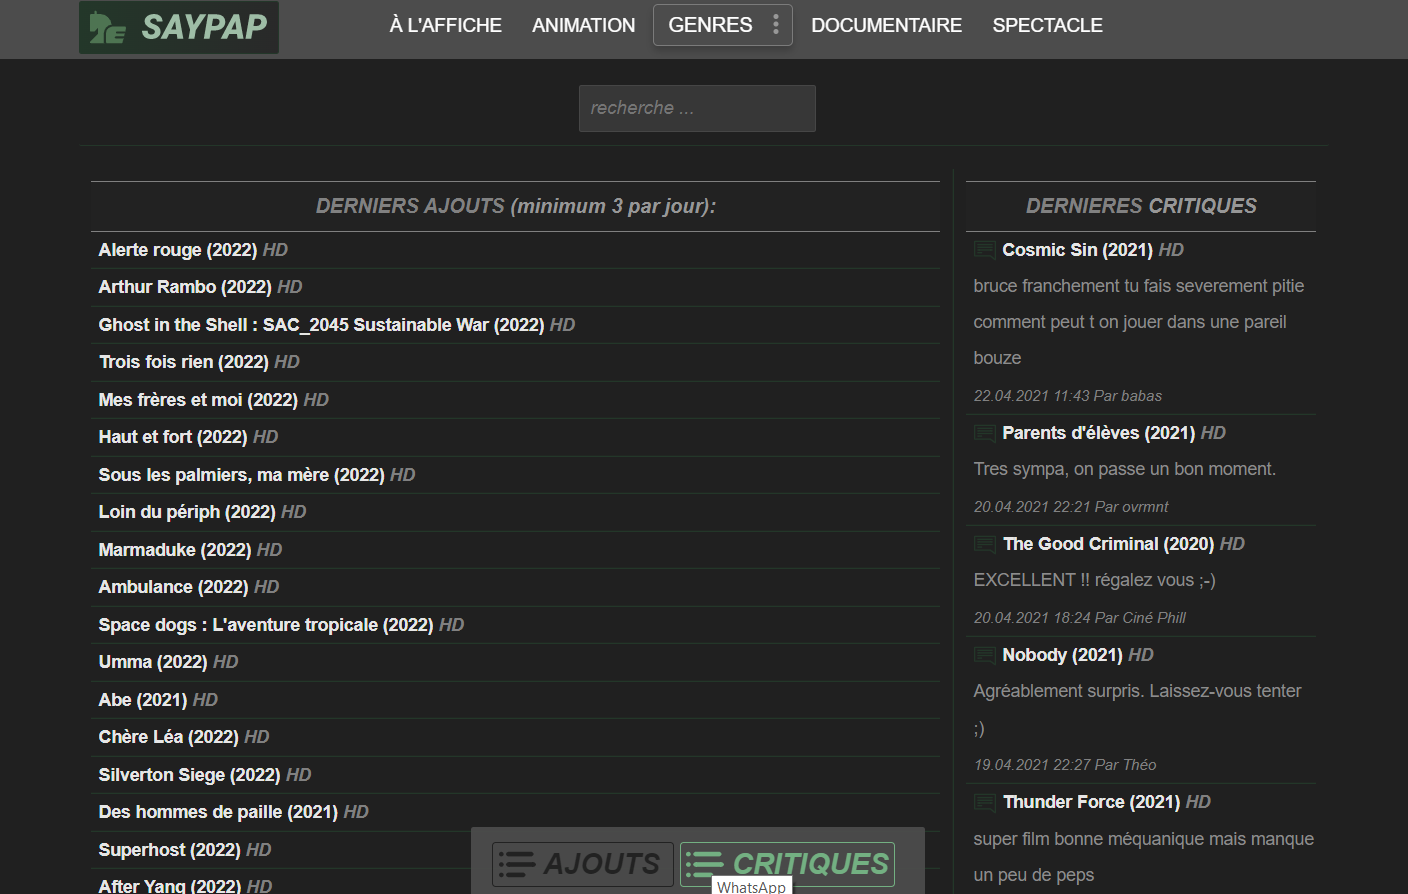The width and height of the screenshot is (1408, 894).
Task: Click the comment icon beside Cosmic Sin
Action: click(985, 250)
